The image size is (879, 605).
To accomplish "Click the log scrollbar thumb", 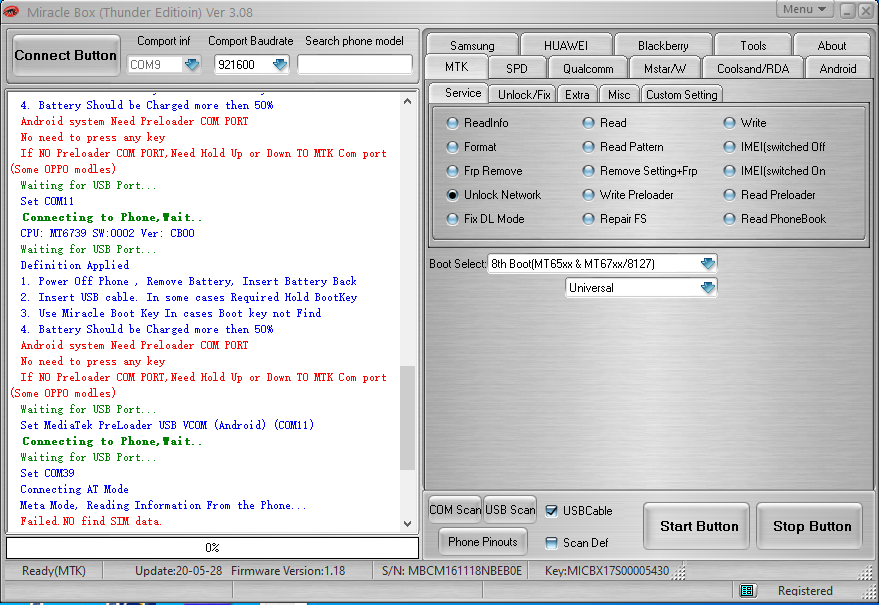I will pos(408,418).
